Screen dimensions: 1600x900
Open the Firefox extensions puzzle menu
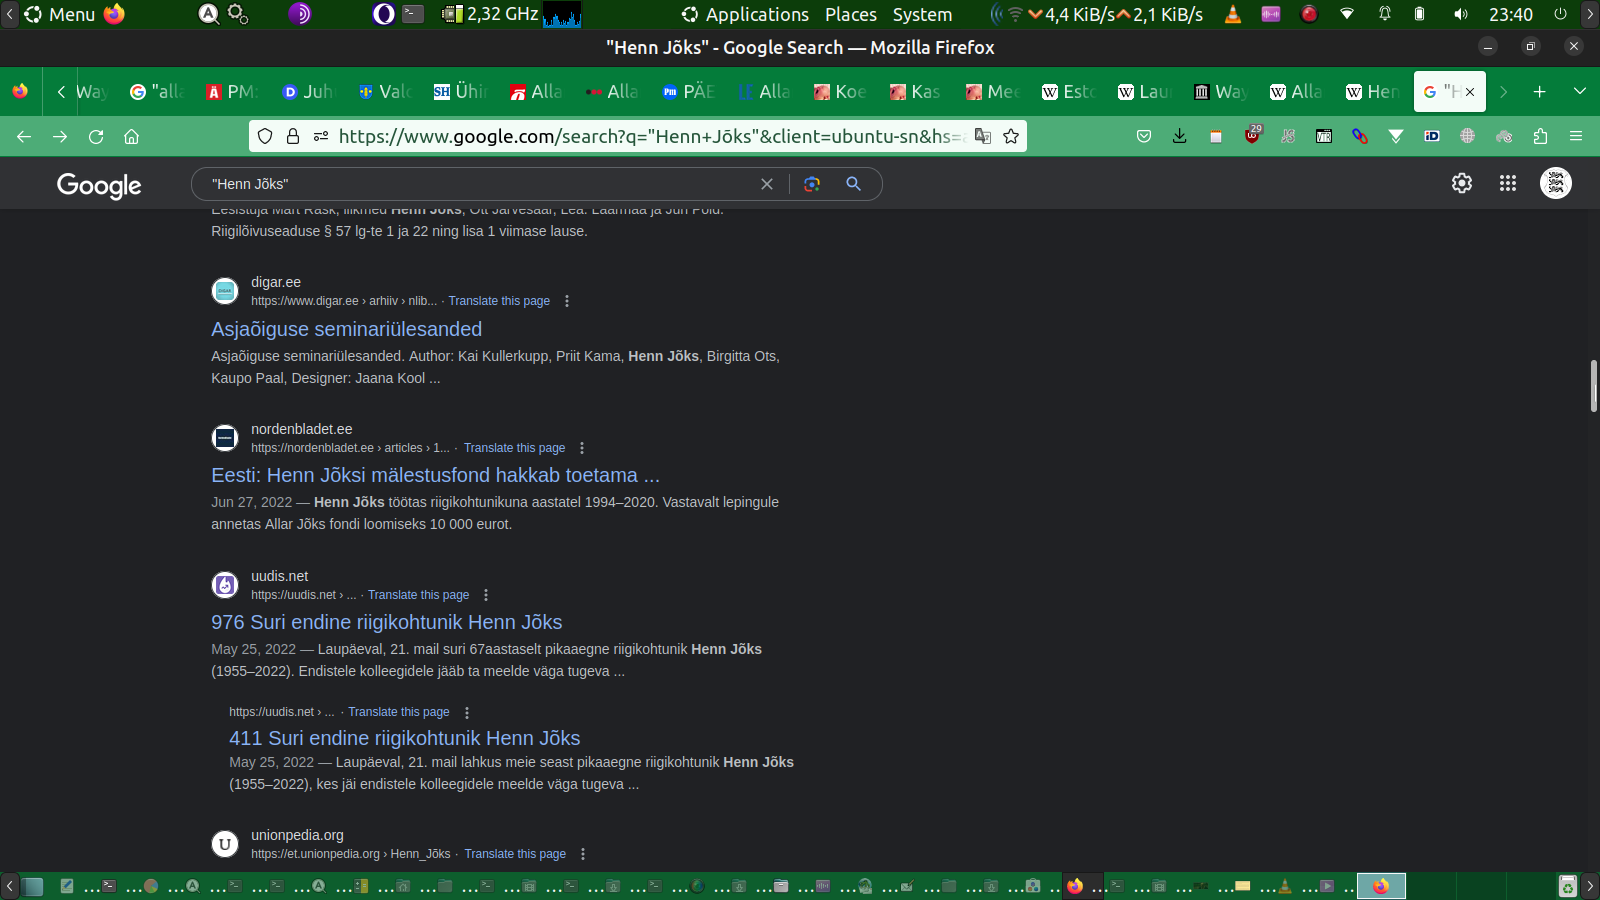(x=1540, y=136)
